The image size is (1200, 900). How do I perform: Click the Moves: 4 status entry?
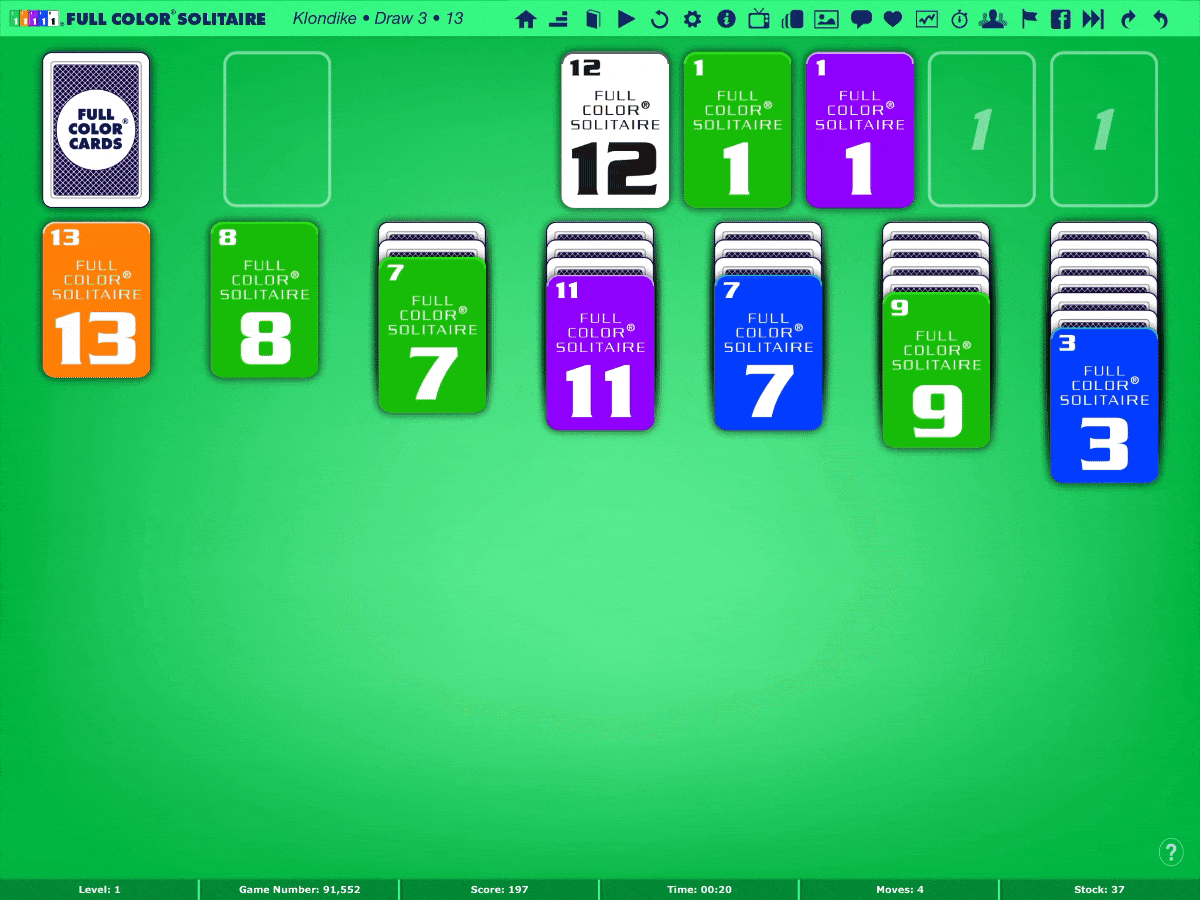click(x=899, y=889)
